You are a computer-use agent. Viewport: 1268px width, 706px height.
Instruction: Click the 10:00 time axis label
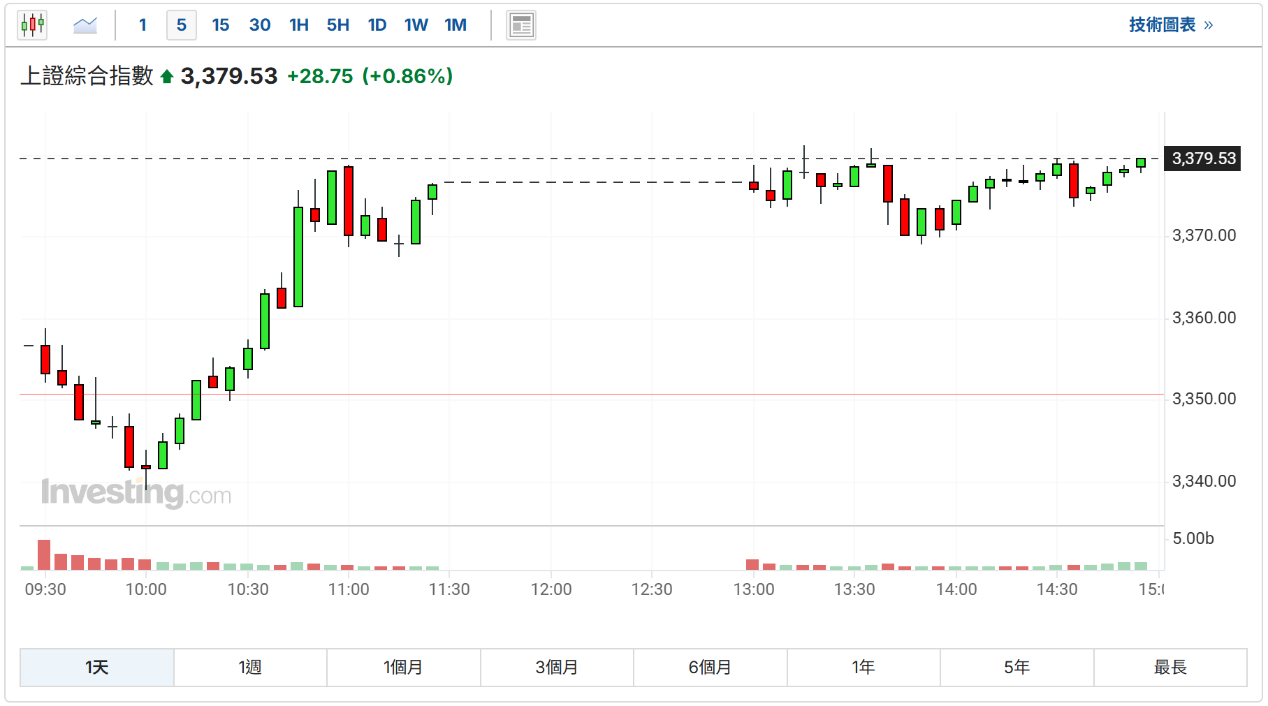click(146, 590)
